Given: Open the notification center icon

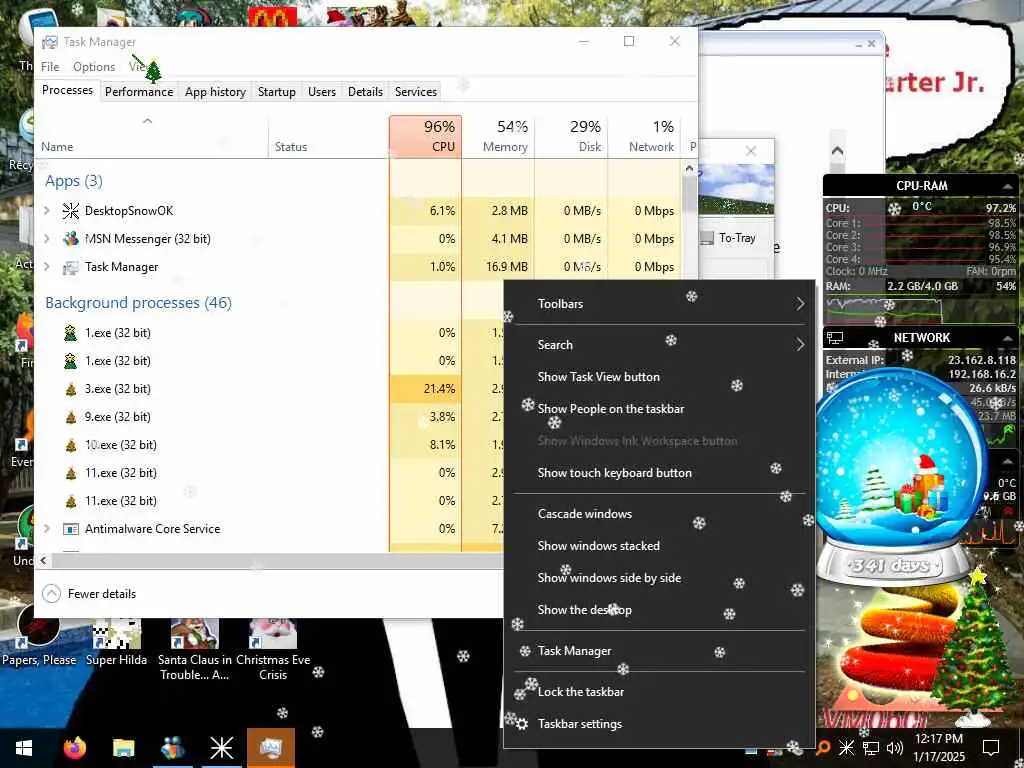Looking at the screenshot, I should tap(991, 748).
